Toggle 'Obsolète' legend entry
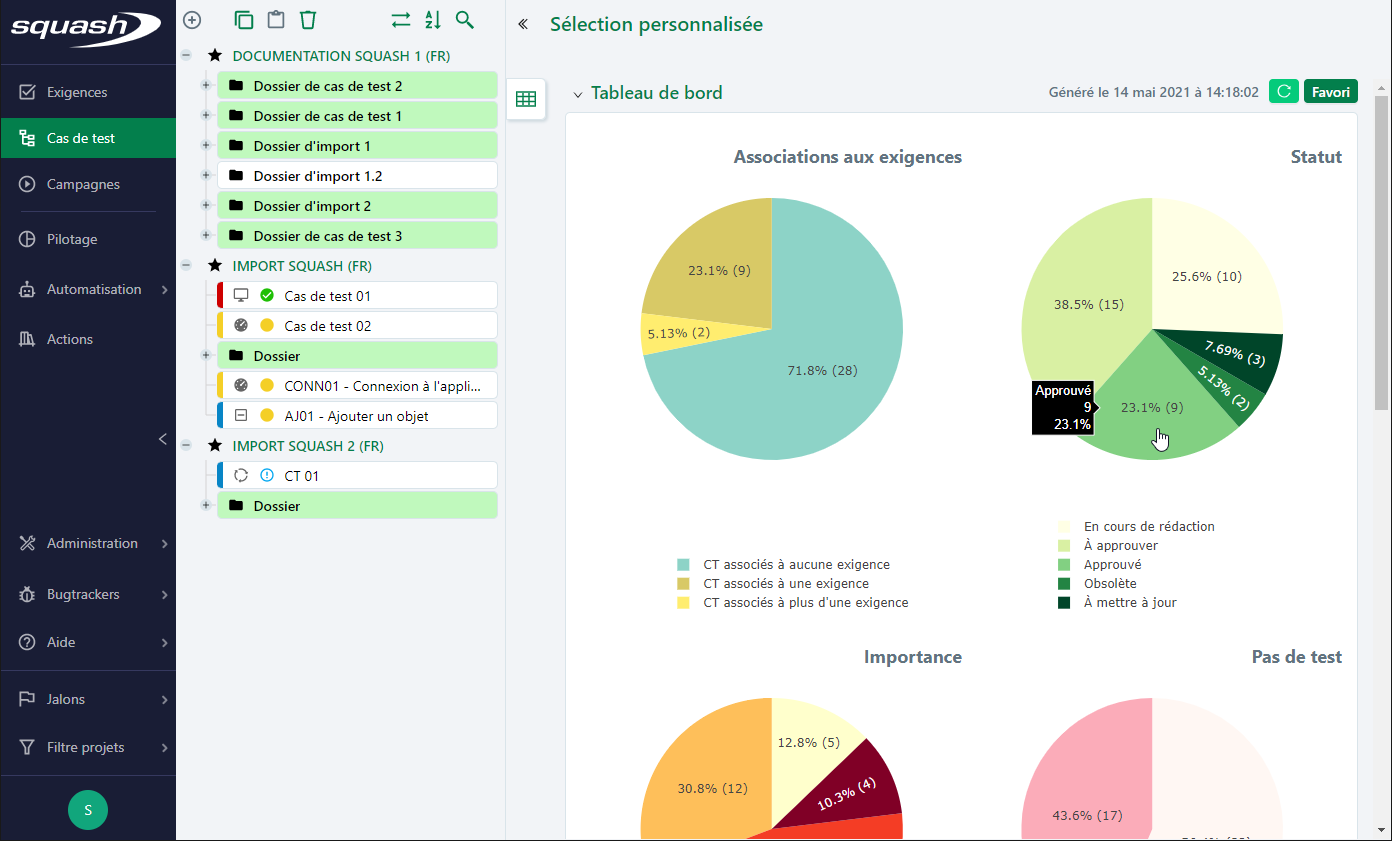The image size is (1392, 841). (x=1109, y=584)
